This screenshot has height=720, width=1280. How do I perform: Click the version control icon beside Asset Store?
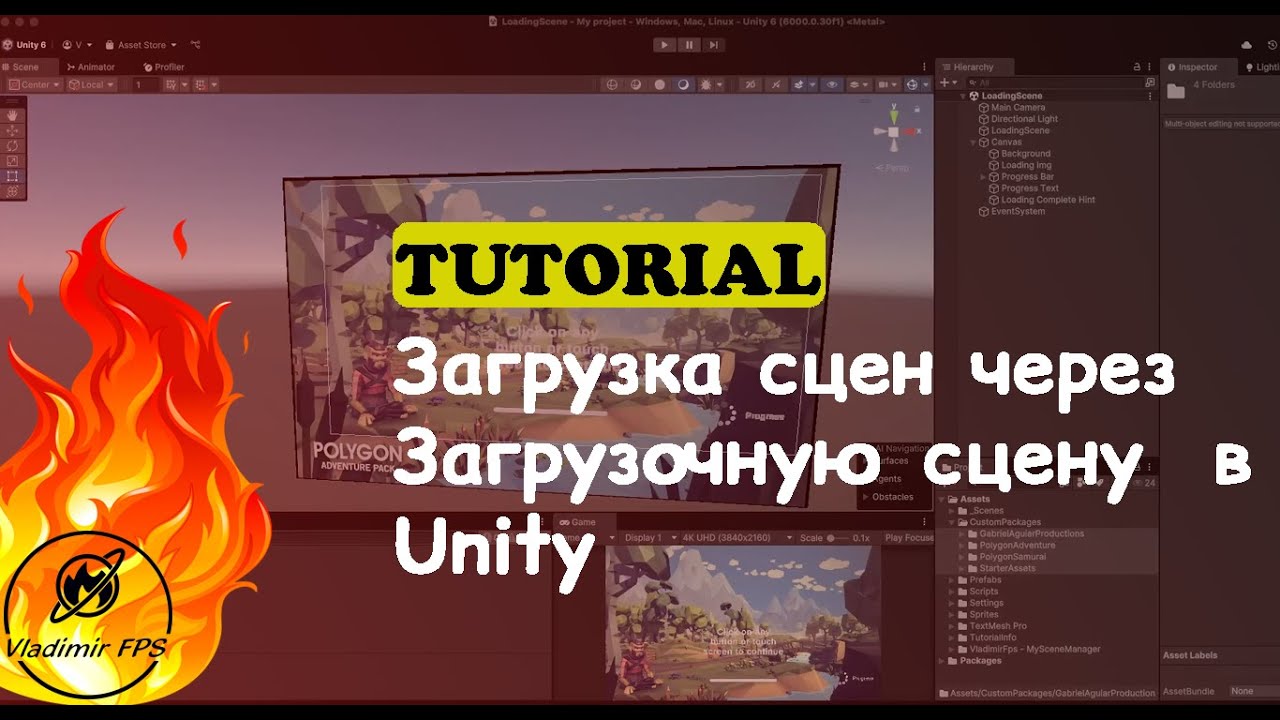195,45
